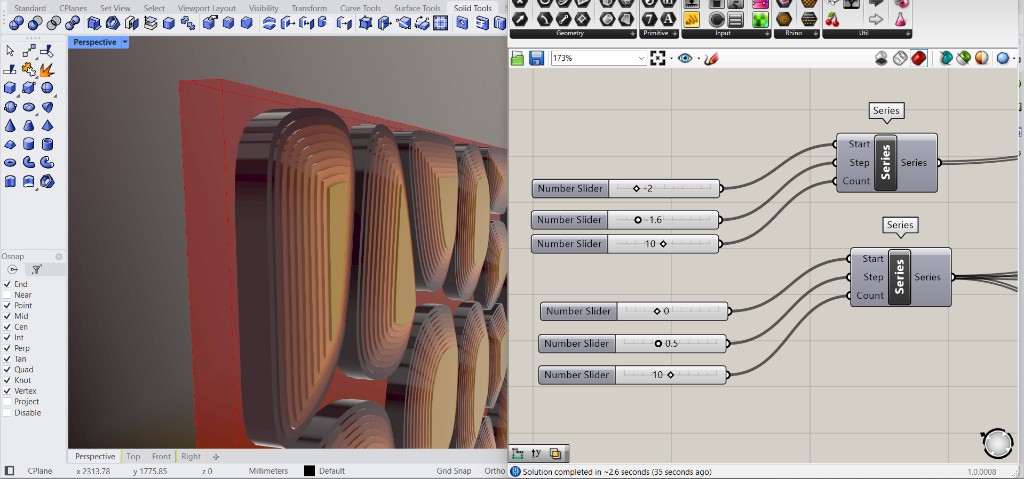Click slider handle with value 1.6
Screen dimensions: 1024x479
(x=638, y=220)
